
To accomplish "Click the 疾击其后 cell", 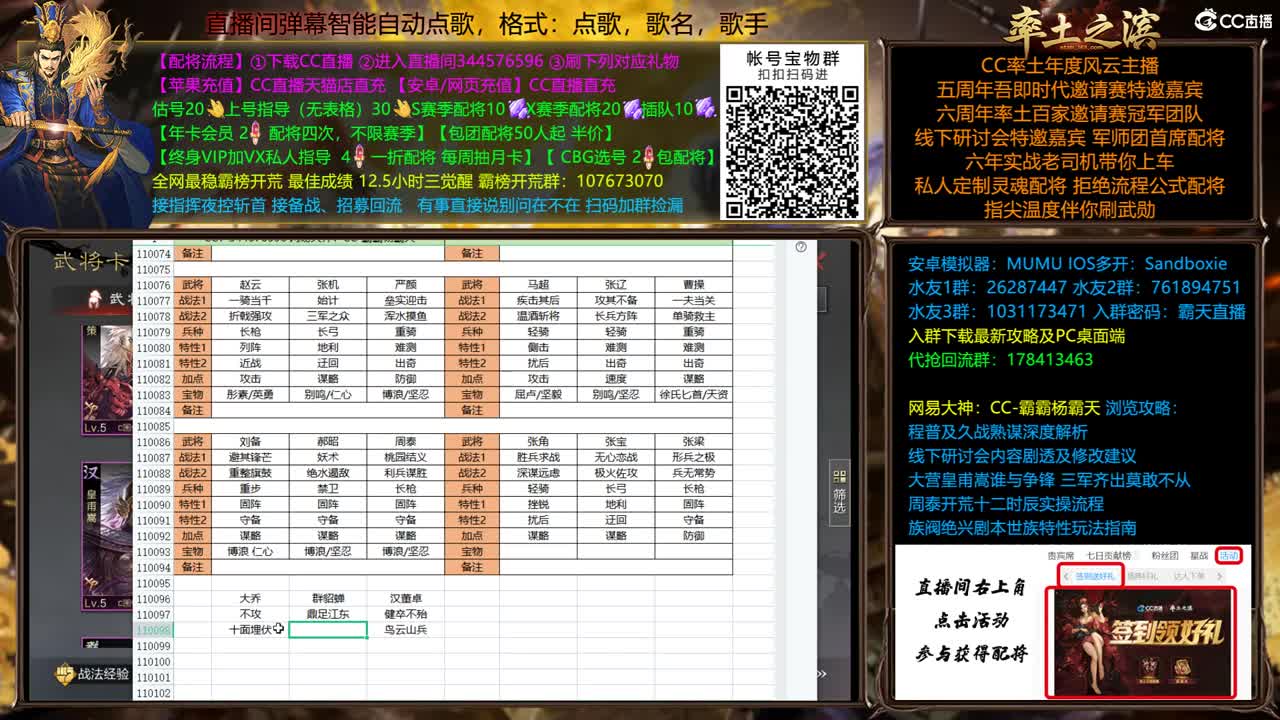I will point(538,301).
